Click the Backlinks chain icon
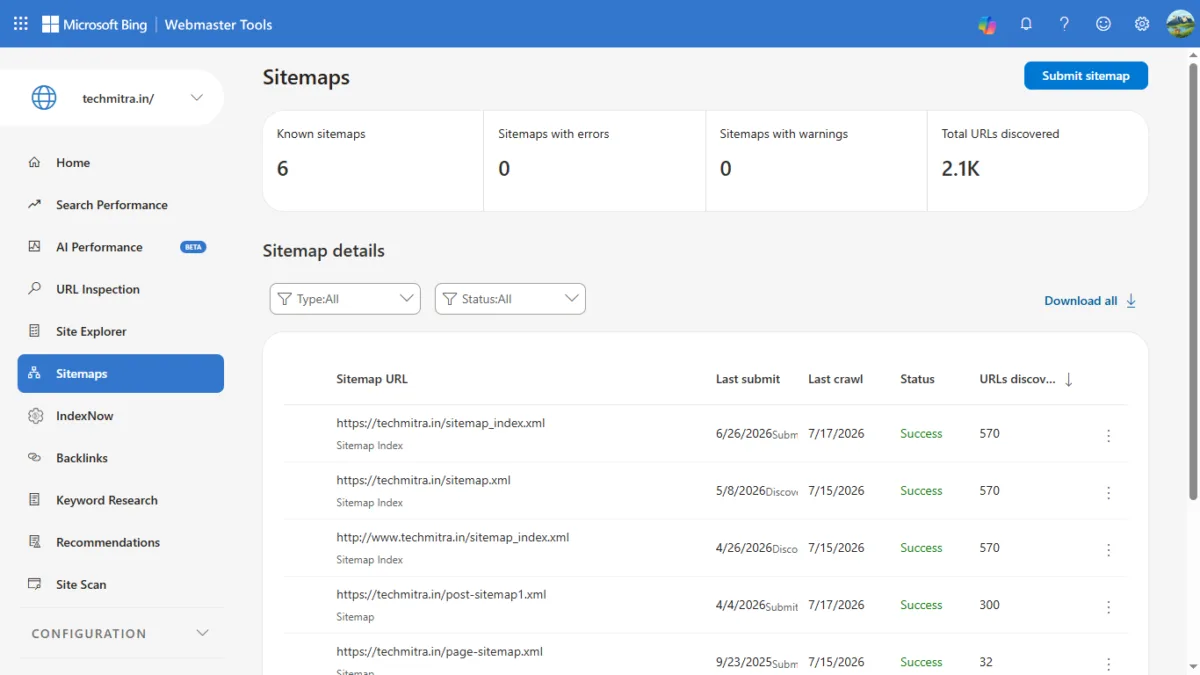This screenshot has width=1200, height=675. pos(35,458)
